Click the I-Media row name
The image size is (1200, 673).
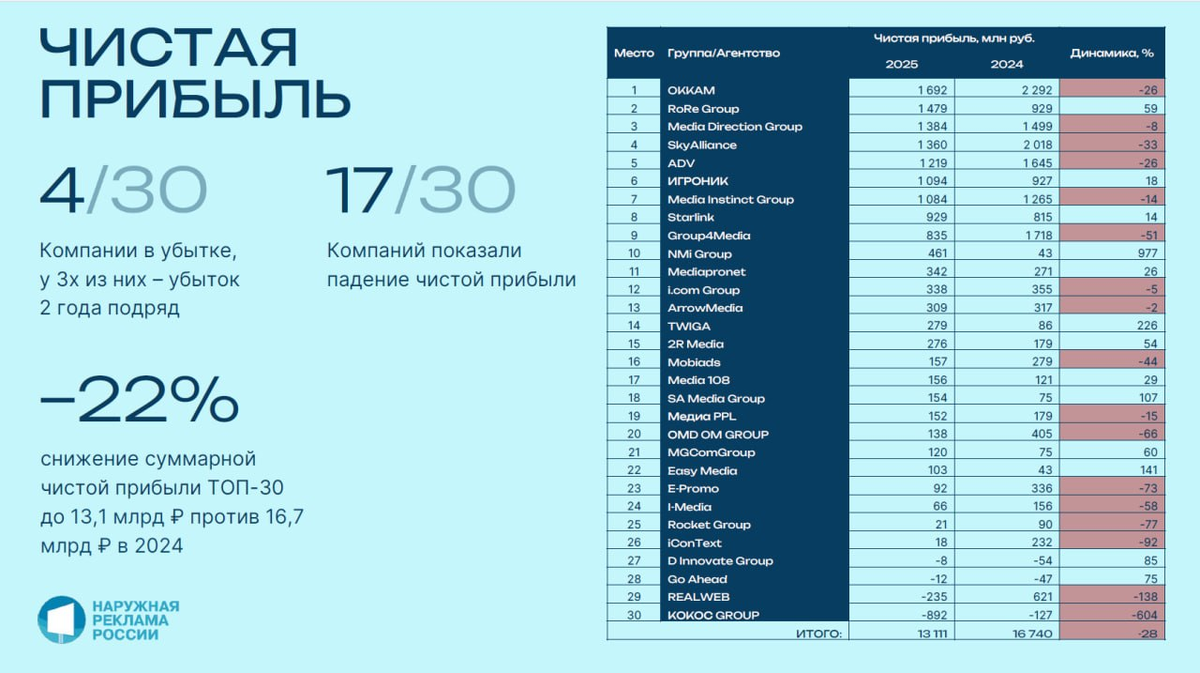[x=688, y=506]
